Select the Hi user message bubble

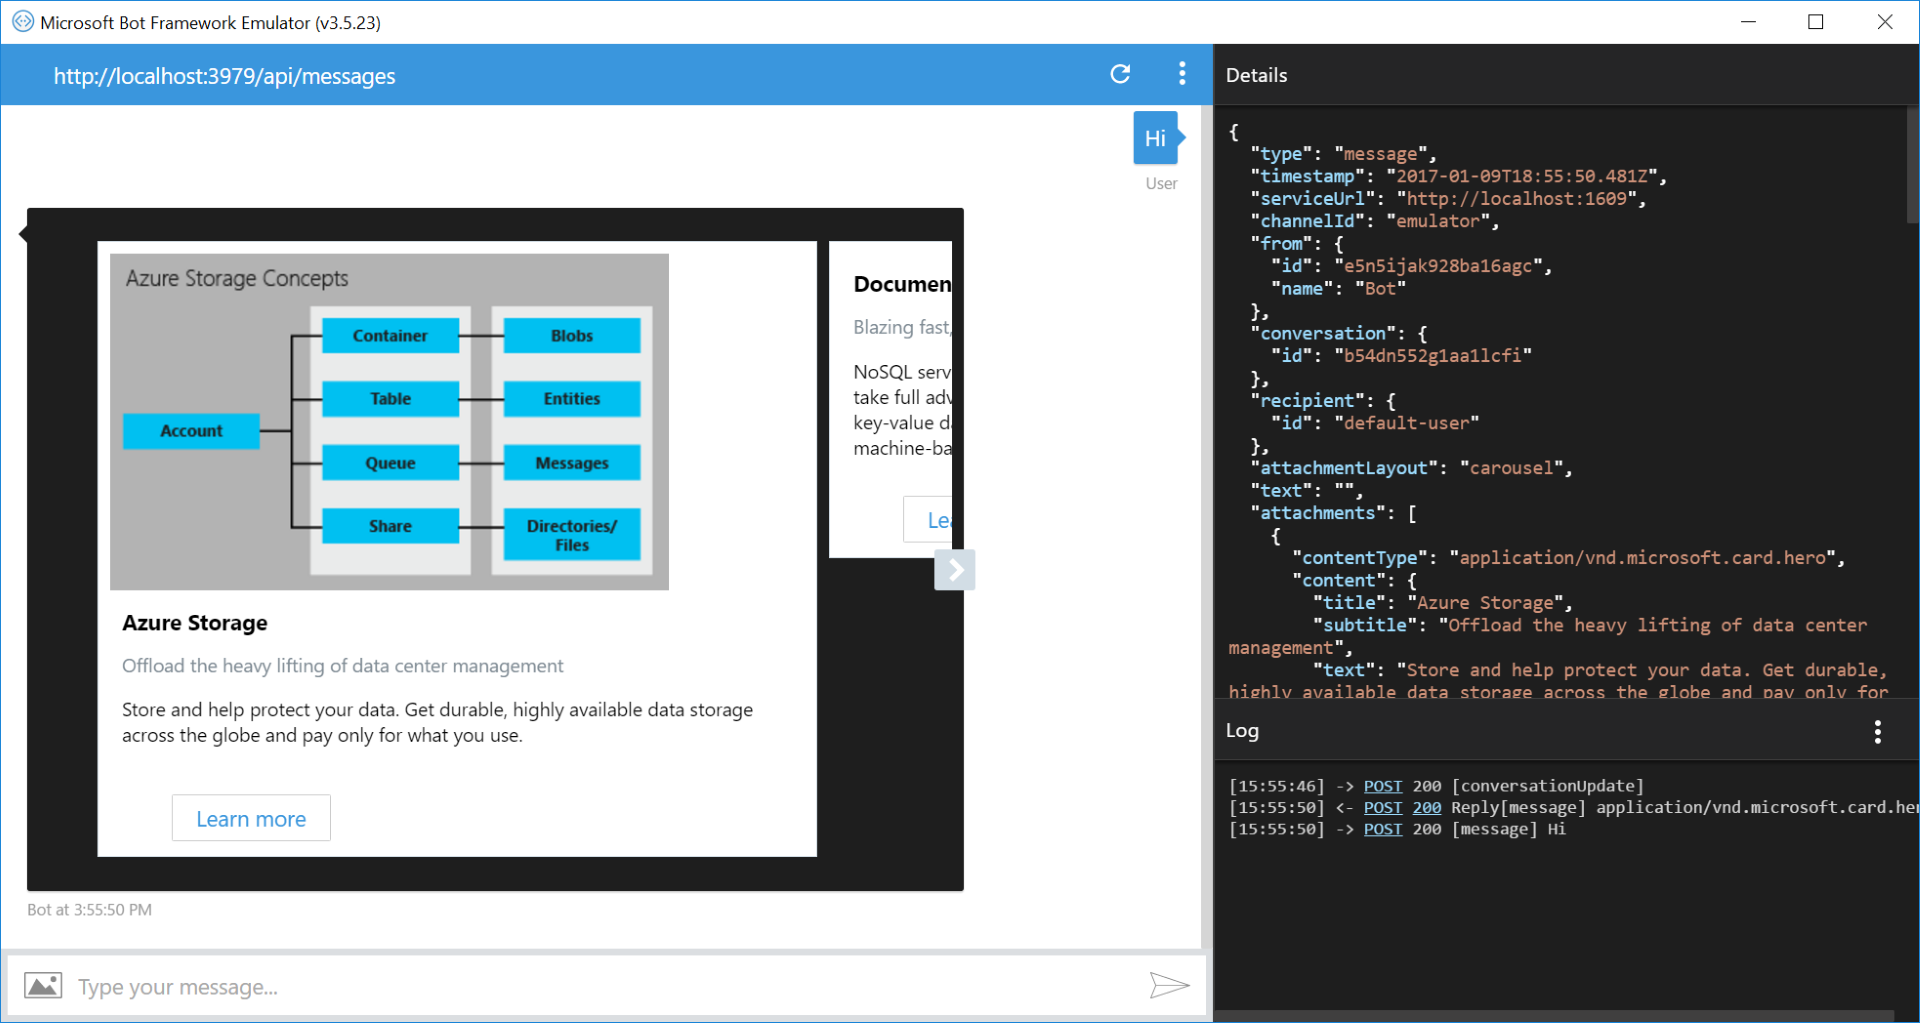[x=1156, y=138]
